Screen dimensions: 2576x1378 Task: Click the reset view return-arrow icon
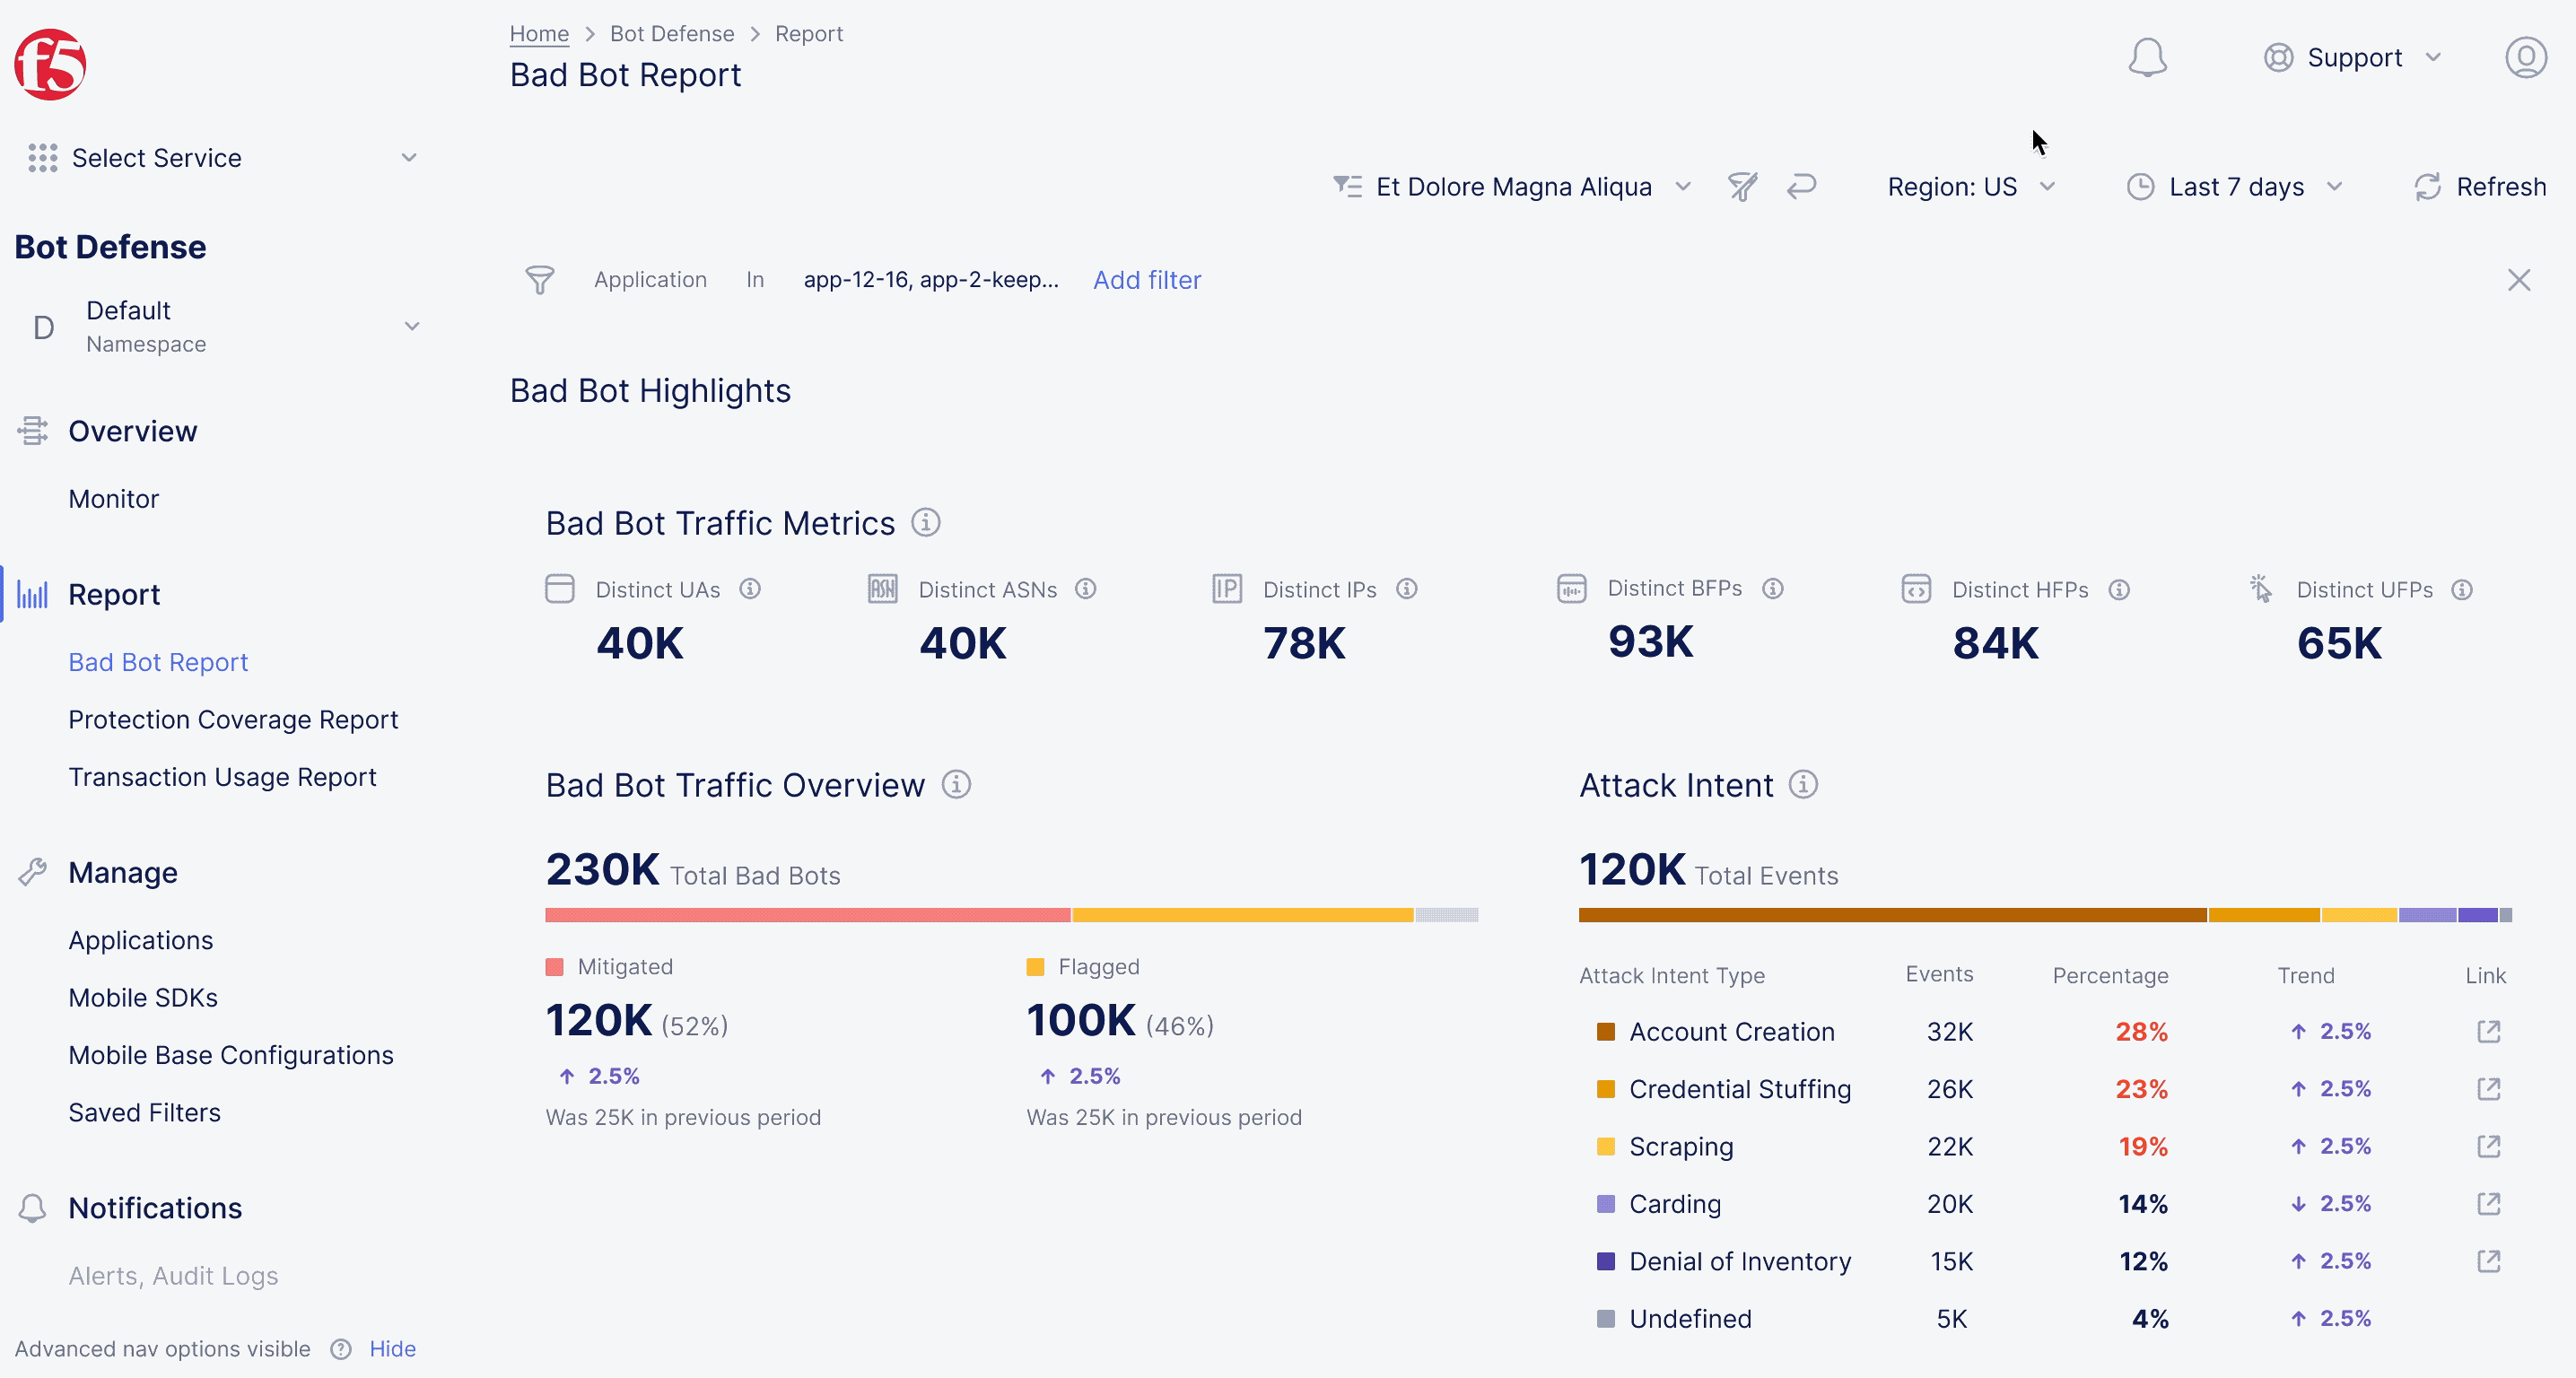pyautogui.click(x=1802, y=187)
